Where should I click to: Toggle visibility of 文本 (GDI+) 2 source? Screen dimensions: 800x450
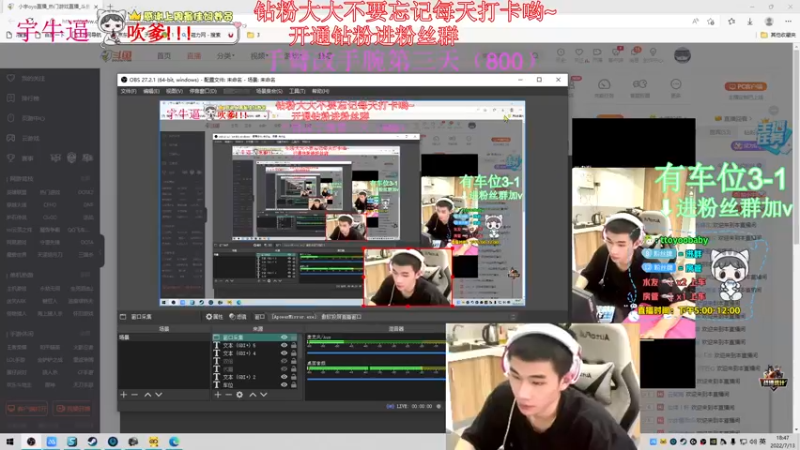click(284, 377)
